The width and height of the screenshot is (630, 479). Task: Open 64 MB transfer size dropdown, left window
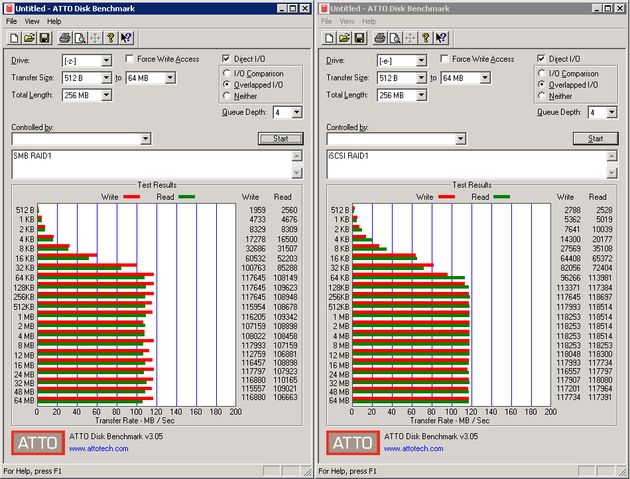pos(170,78)
